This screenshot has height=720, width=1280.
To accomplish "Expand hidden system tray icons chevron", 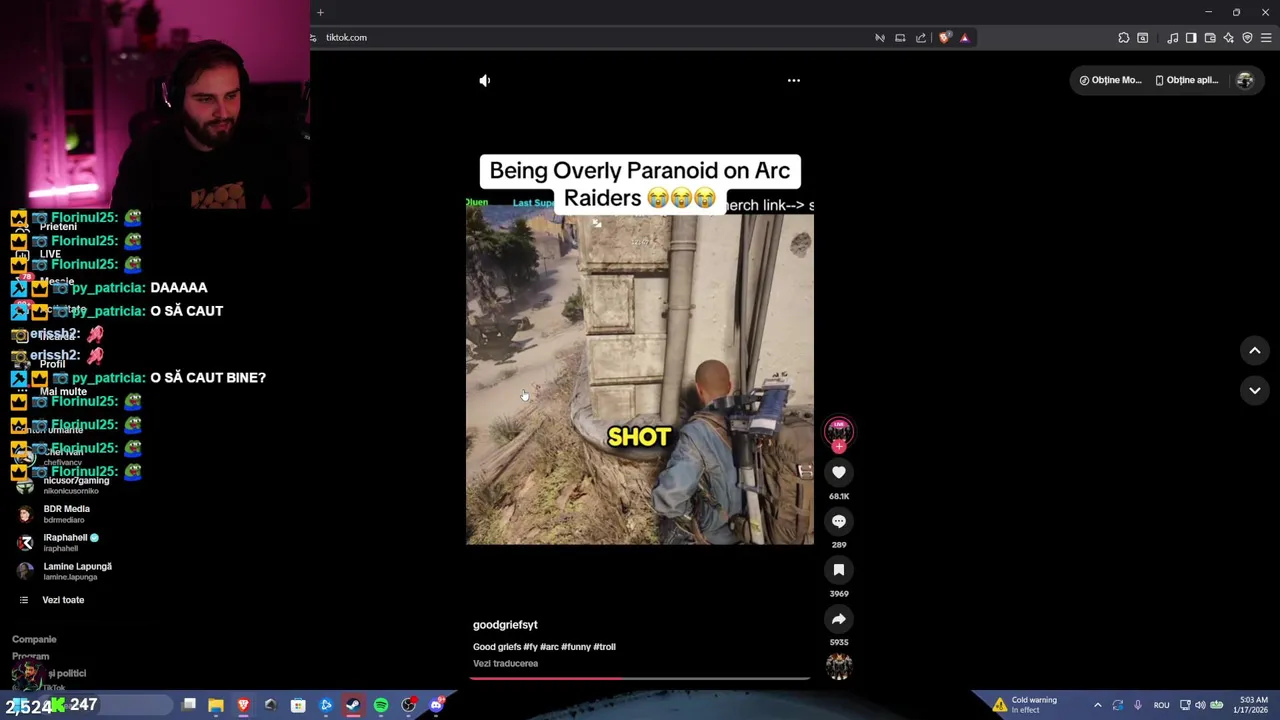I will coord(1097,705).
